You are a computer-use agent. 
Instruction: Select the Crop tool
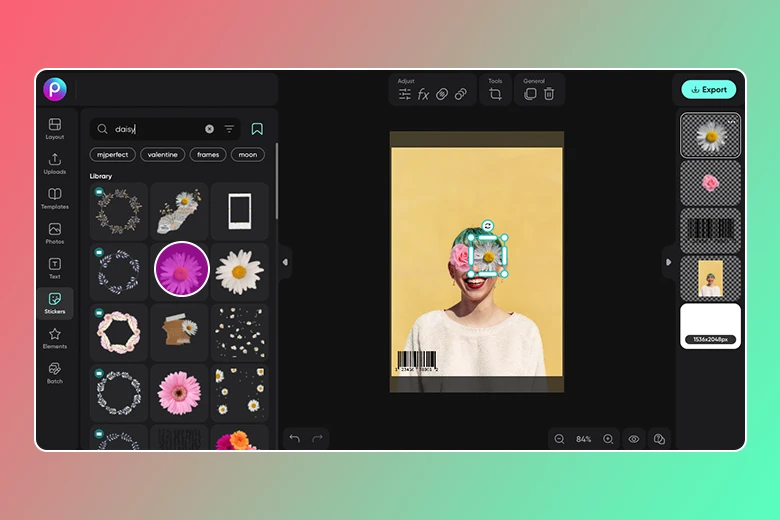pos(495,94)
